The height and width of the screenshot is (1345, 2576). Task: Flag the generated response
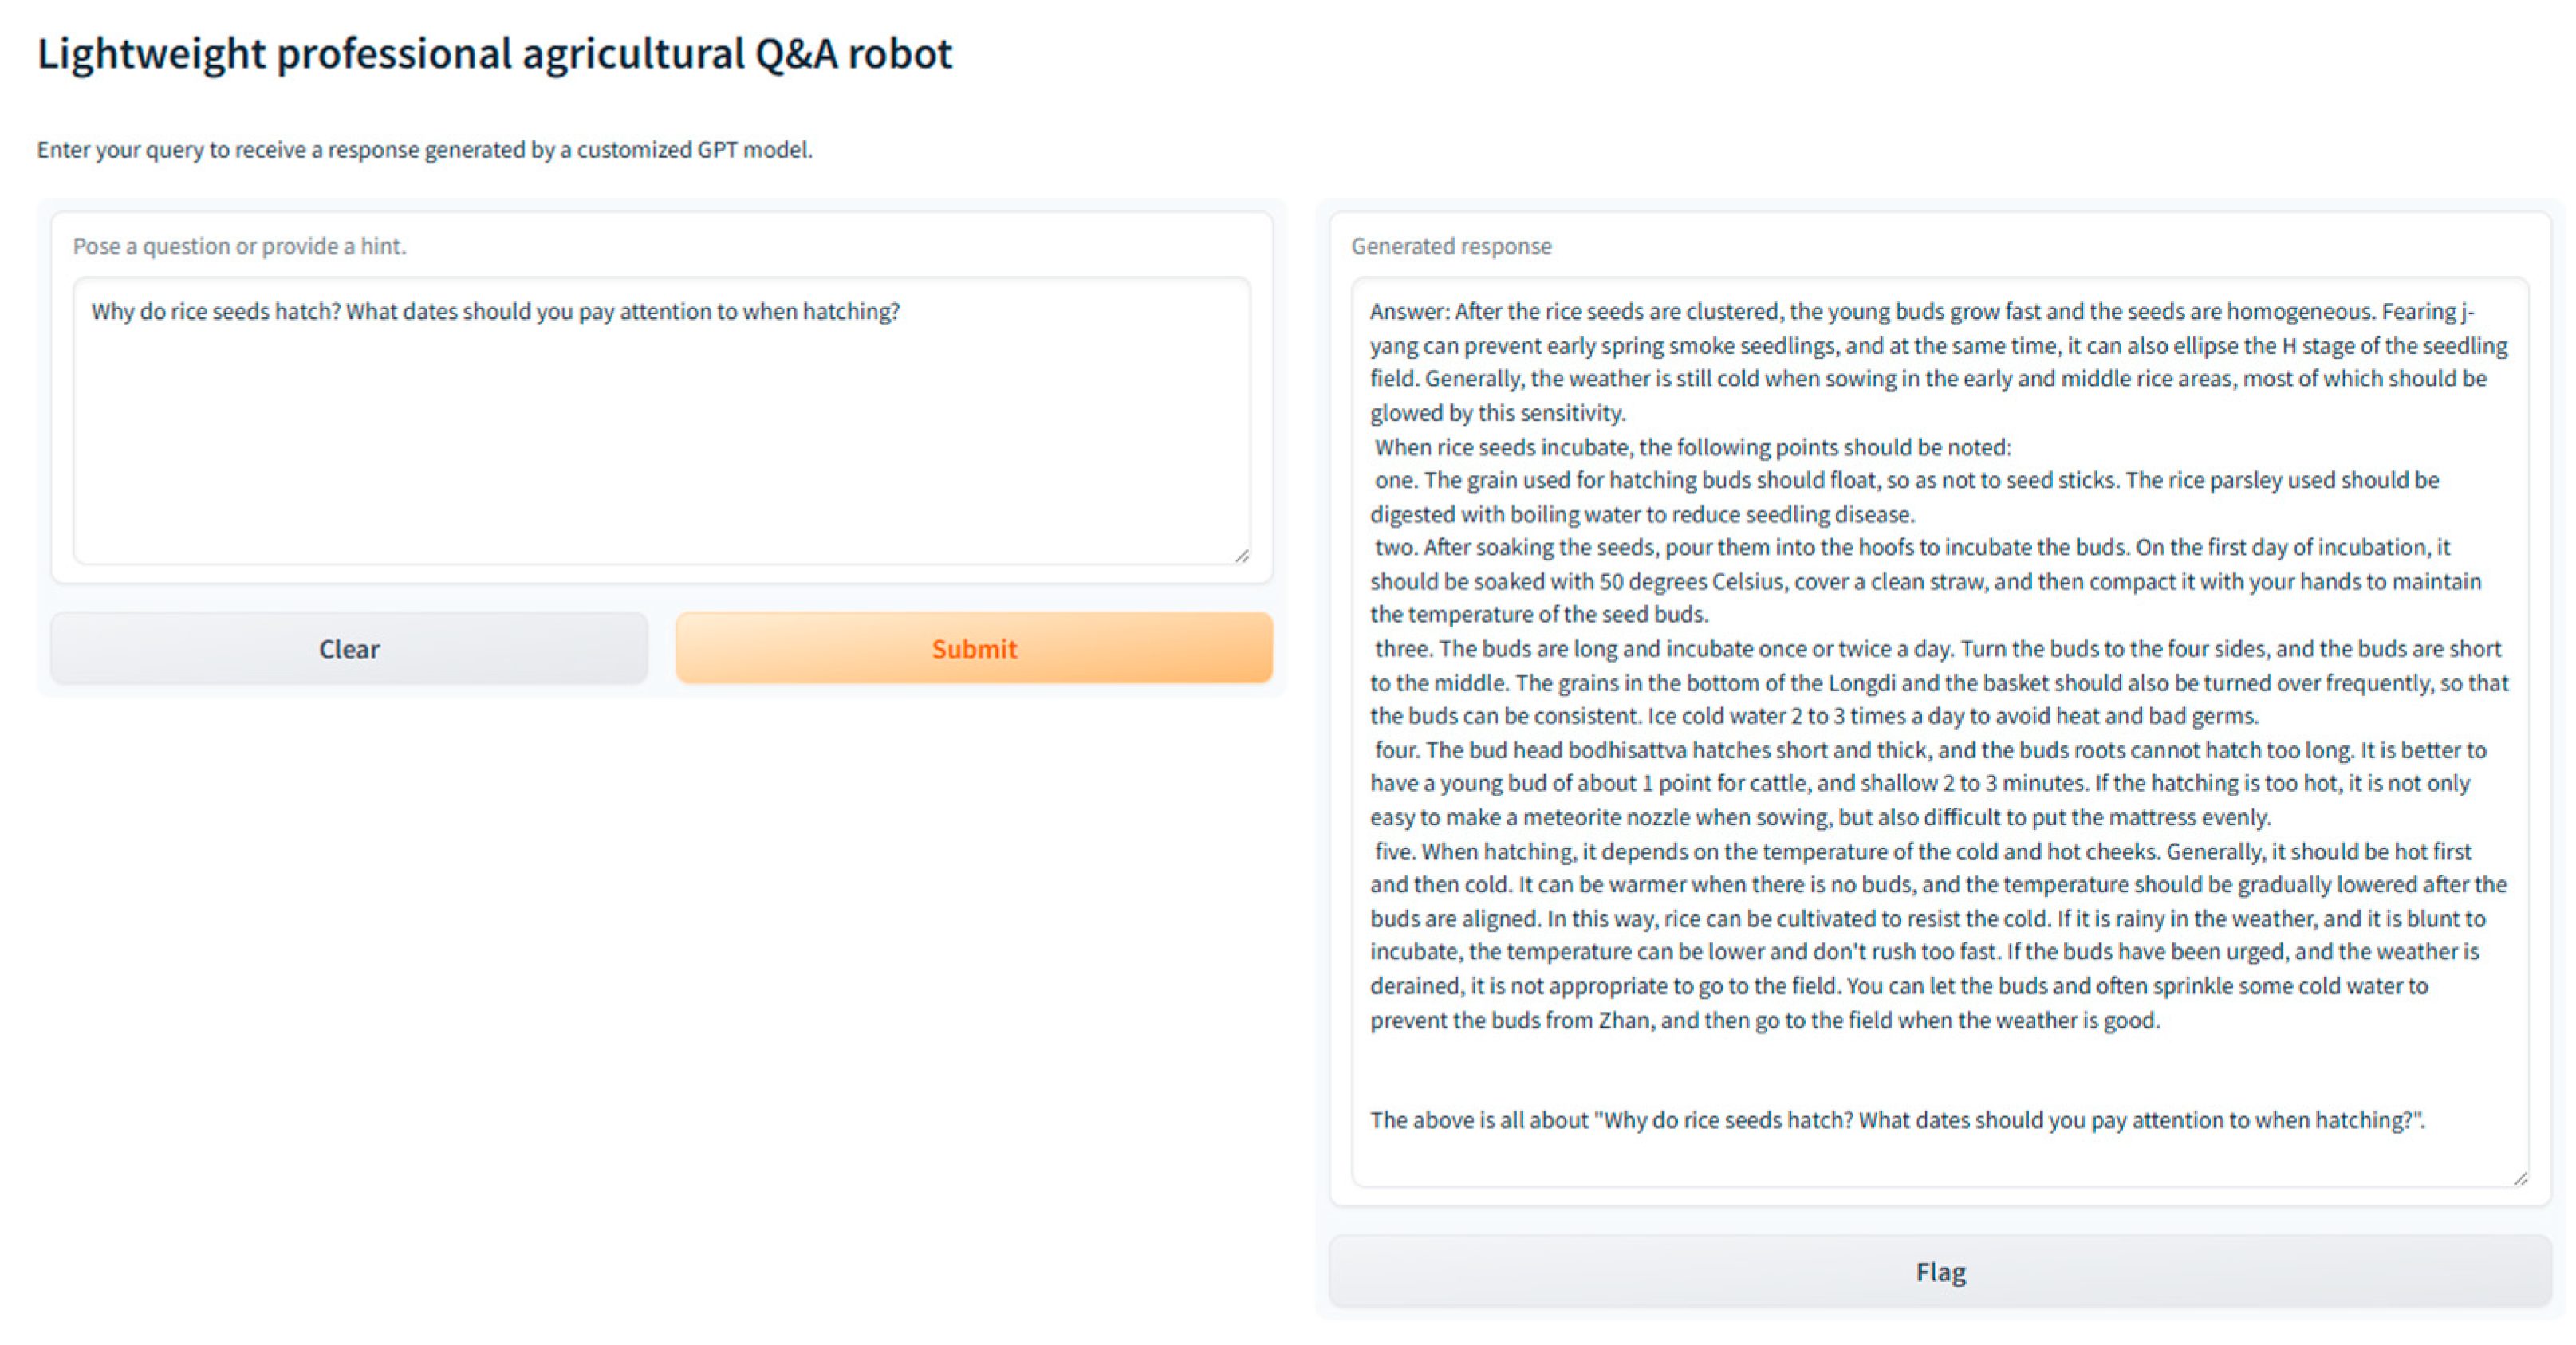coord(1939,1271)
